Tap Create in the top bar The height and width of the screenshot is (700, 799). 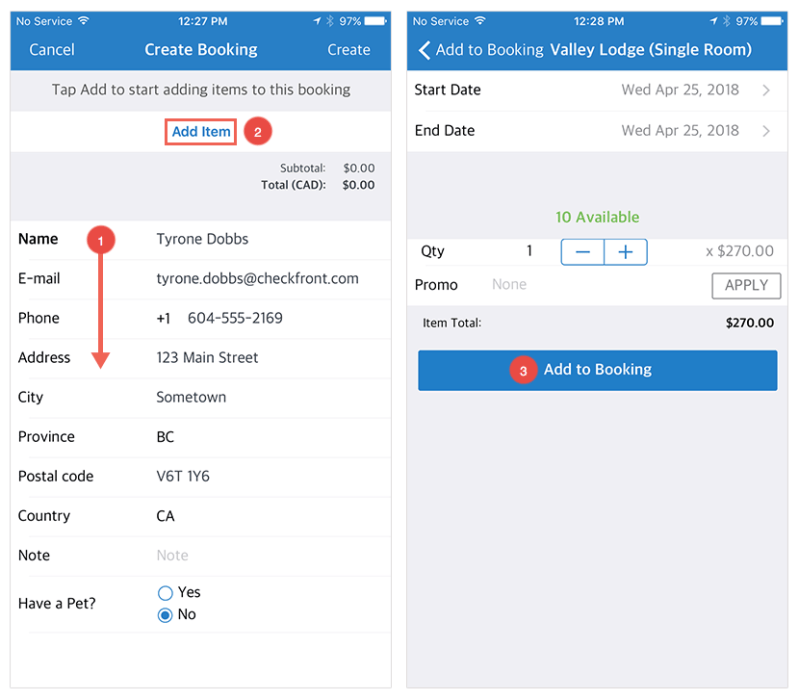point(349,49)
